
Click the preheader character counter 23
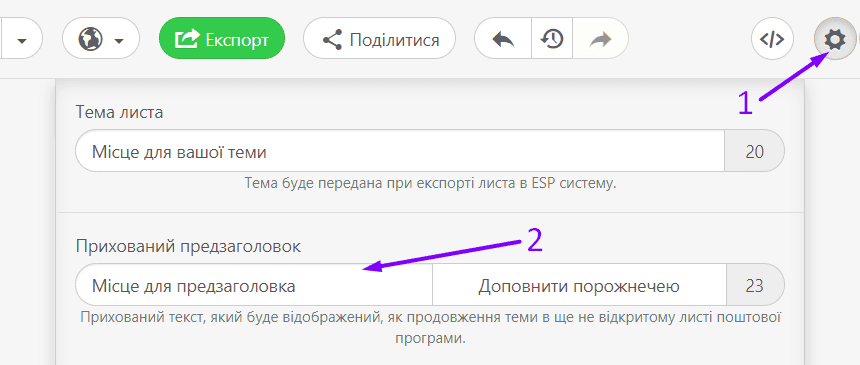755,285
